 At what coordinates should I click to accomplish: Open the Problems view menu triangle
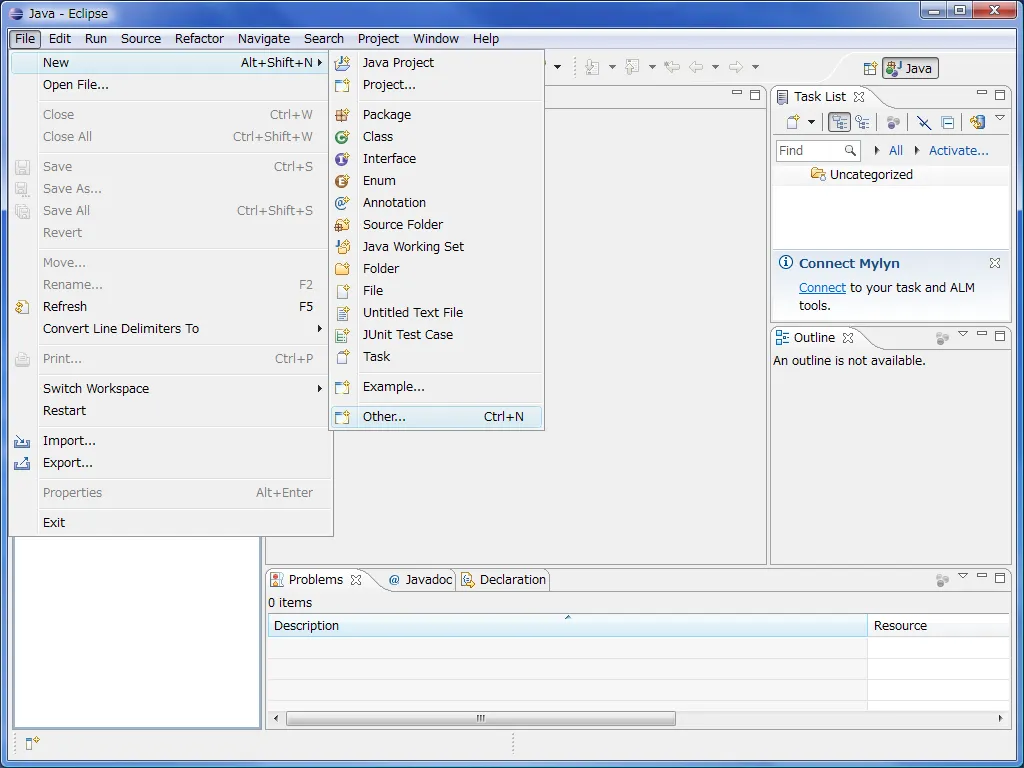(963, 576)
